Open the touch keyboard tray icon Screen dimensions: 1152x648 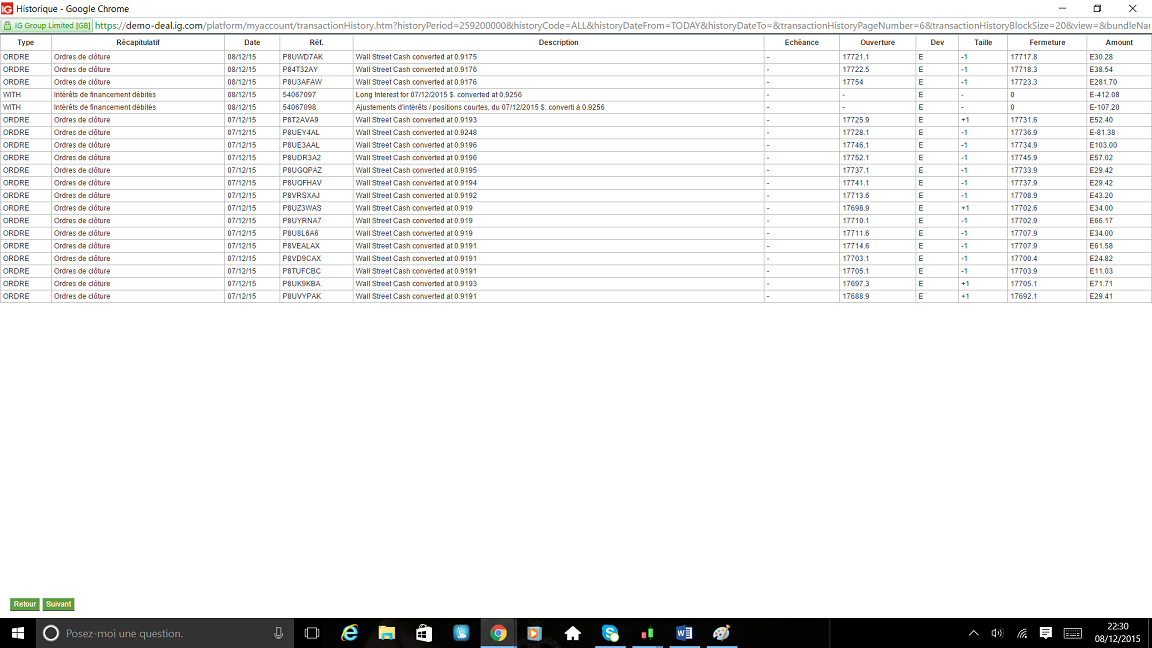click(1073, 633)
